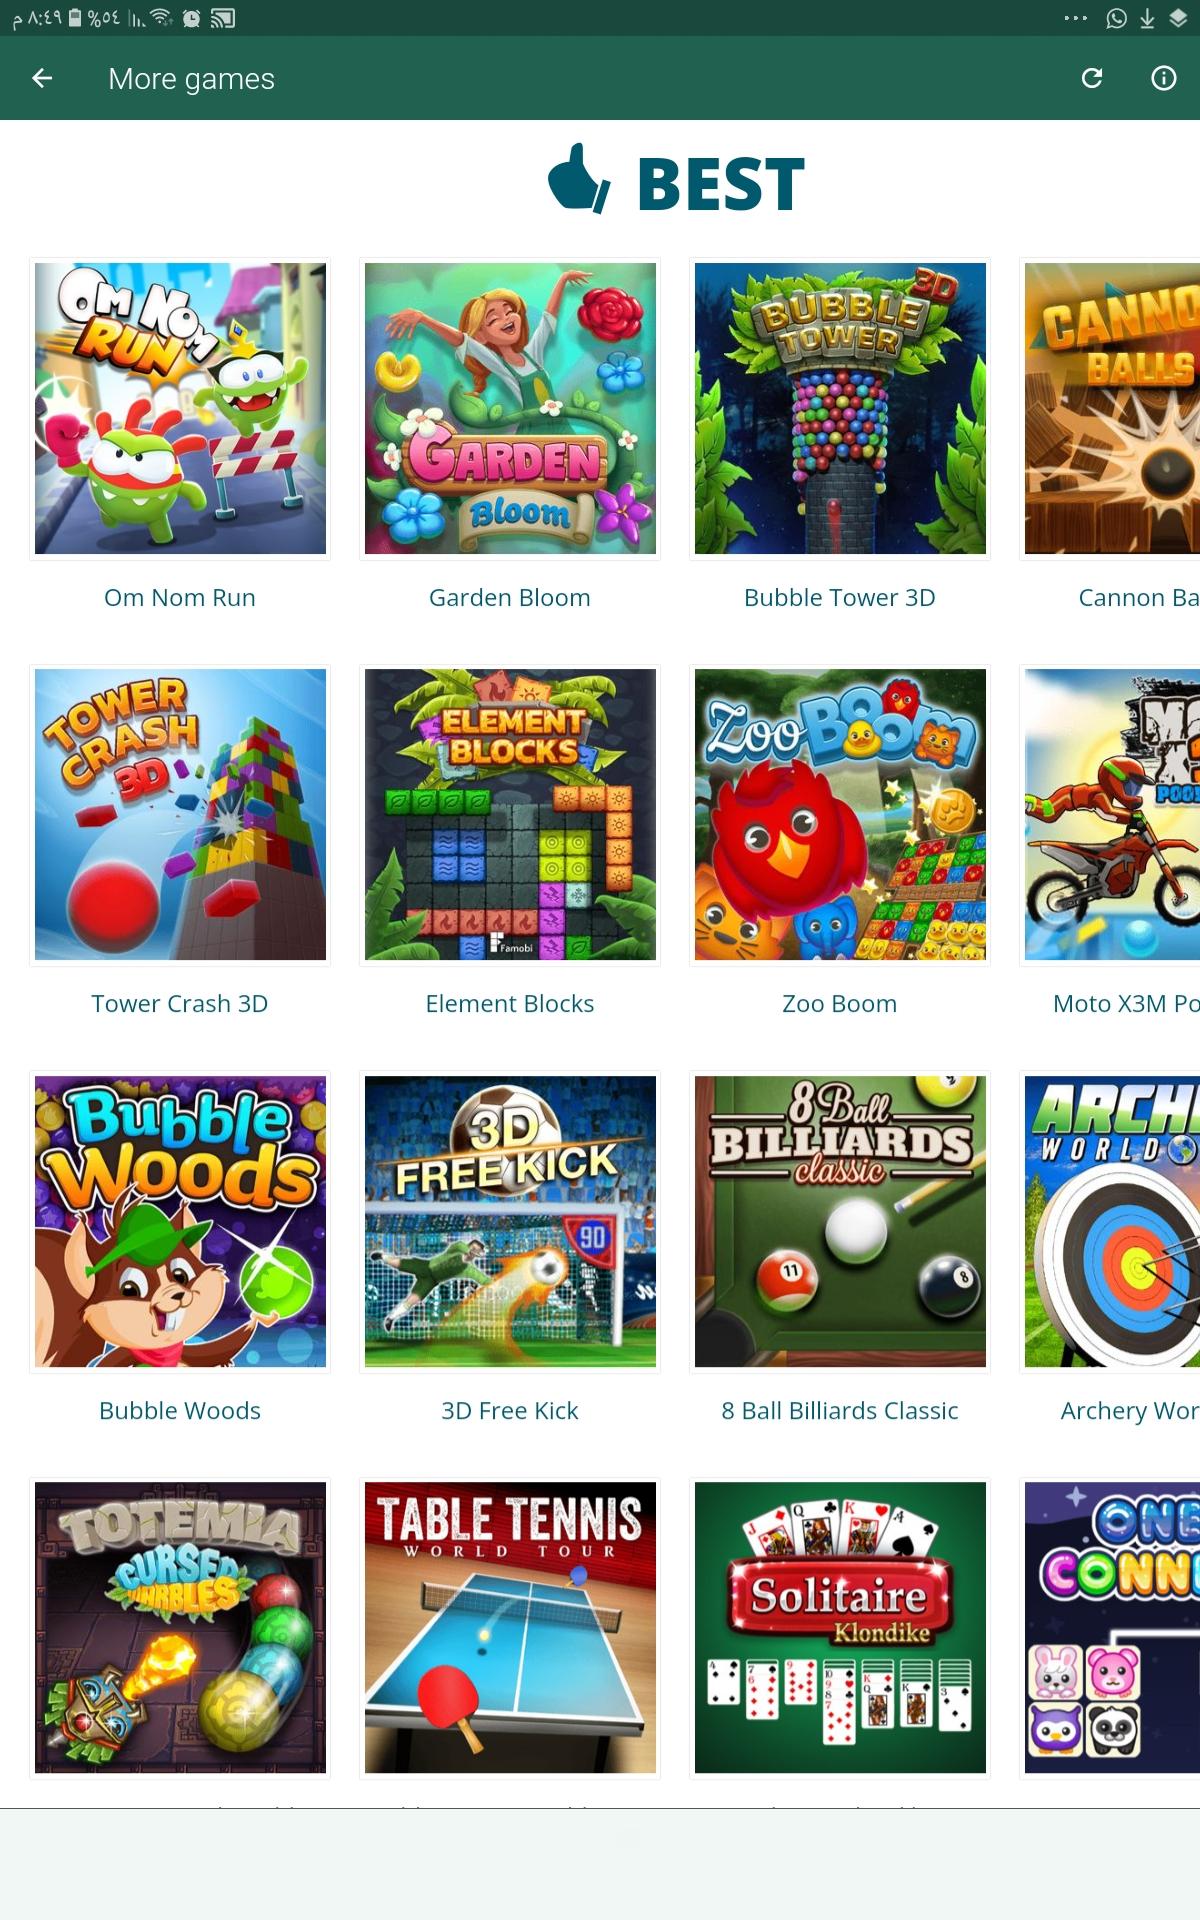The width and height of the screenshot is (1200, 1920).
Task: Select the Onet Connect game tile
Action: pyautogui.click(x=1110, y=1628)
